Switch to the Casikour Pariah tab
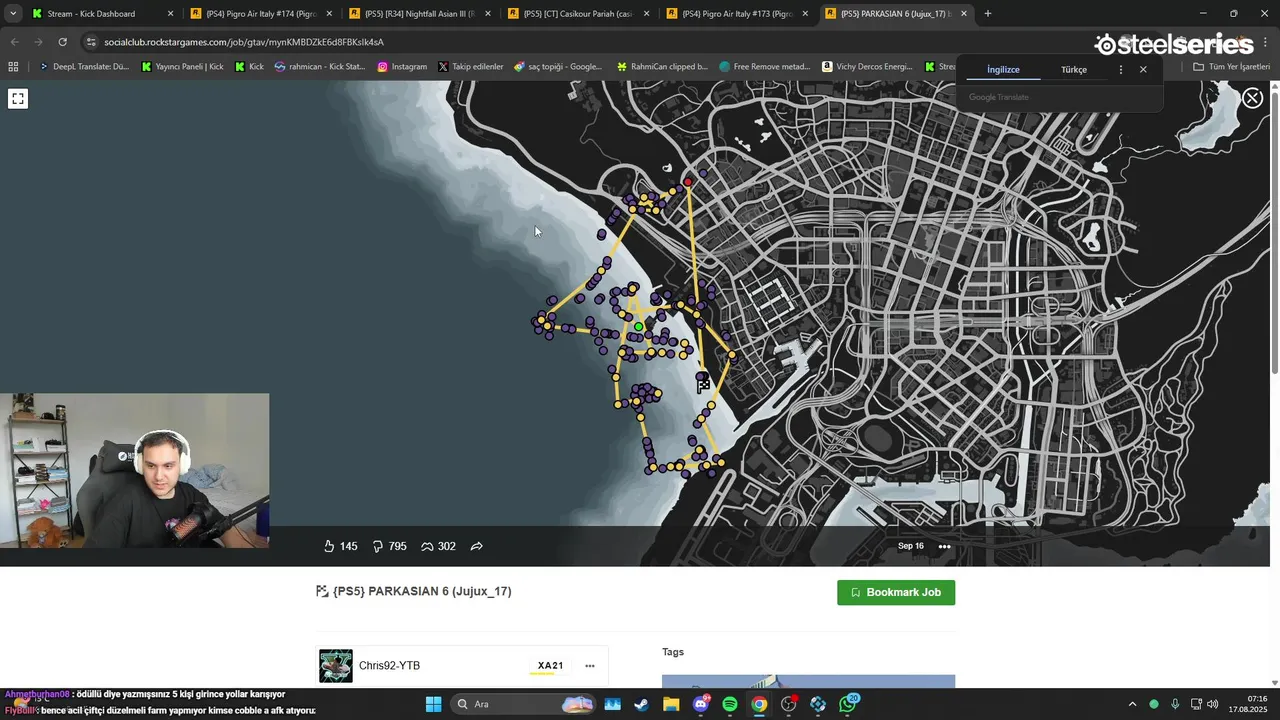The image size is (1280, 720). [x=578, y=14]
